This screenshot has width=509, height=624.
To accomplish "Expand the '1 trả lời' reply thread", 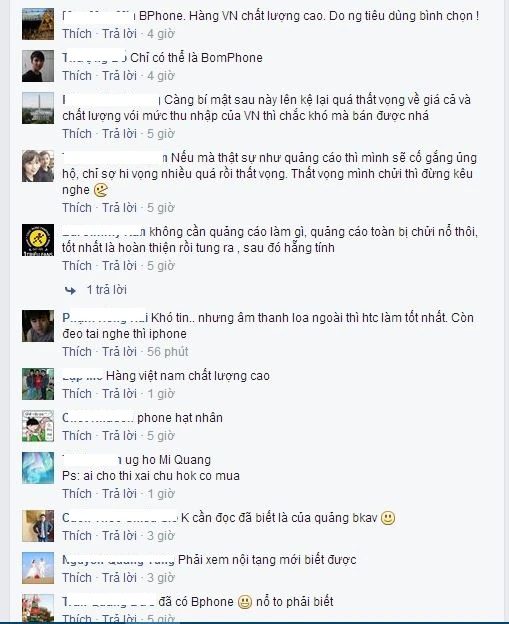I will tap(107, 290).
